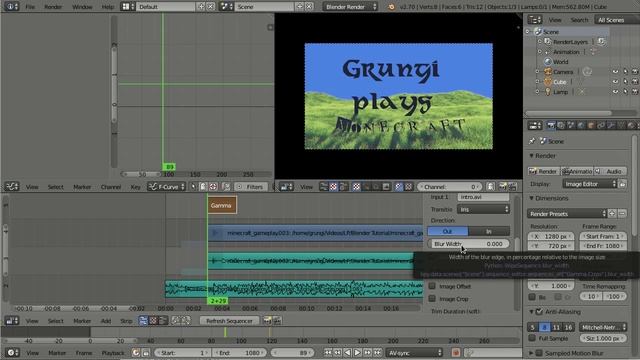Click the World icon in outliner

point(548,62)
